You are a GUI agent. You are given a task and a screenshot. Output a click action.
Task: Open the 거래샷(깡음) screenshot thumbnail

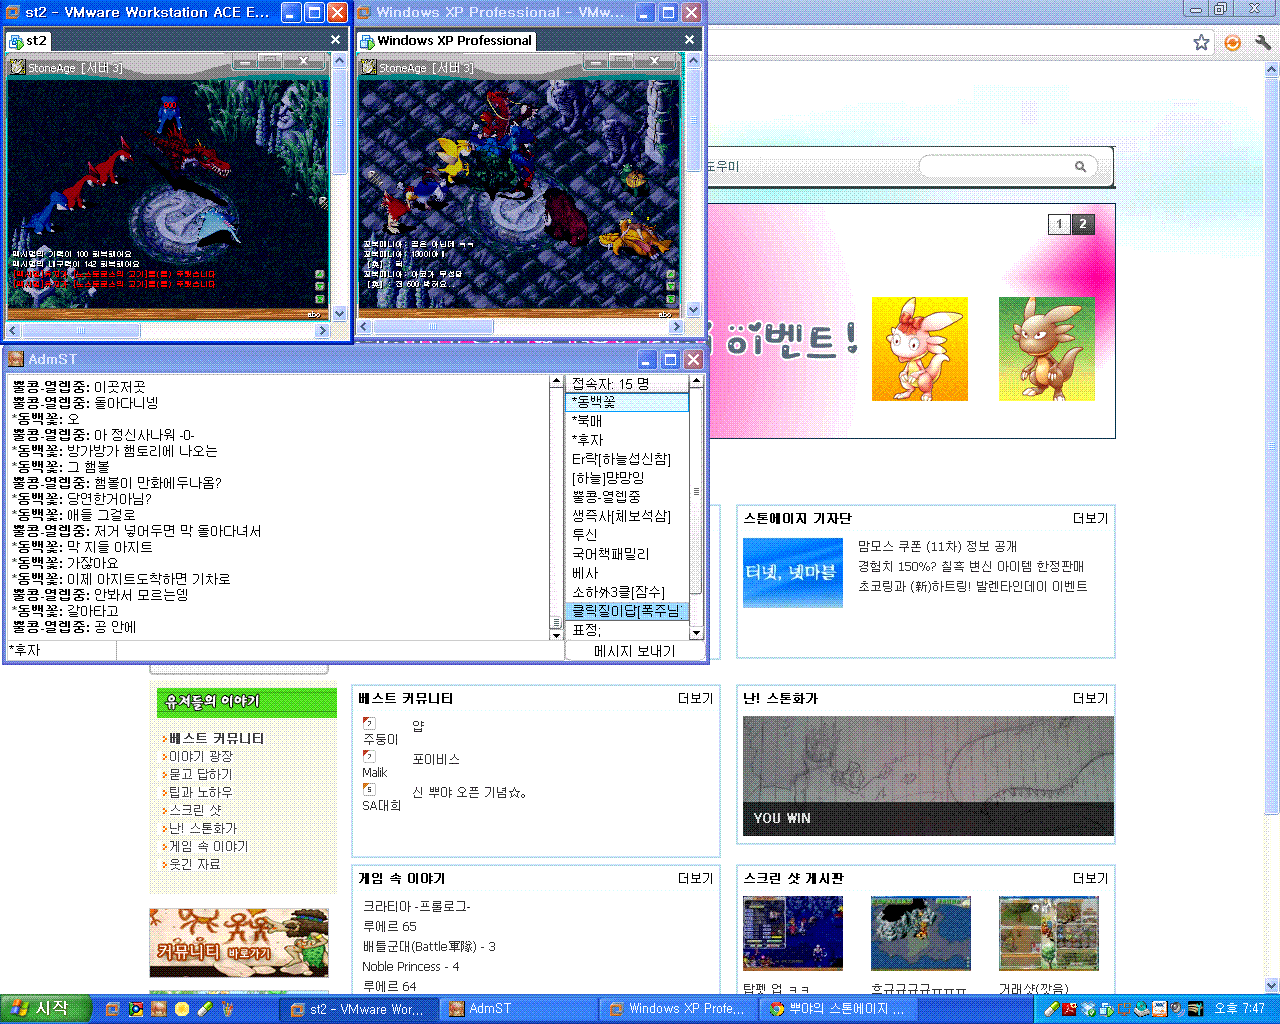[x=1048, y=933]
